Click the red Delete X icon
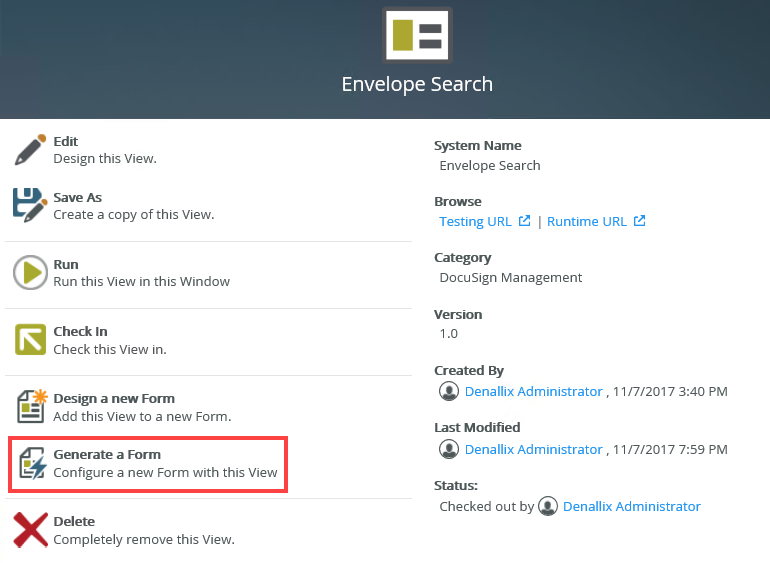Image resolution: width=770 pixels, height=563 pixels. click(31, 530)
